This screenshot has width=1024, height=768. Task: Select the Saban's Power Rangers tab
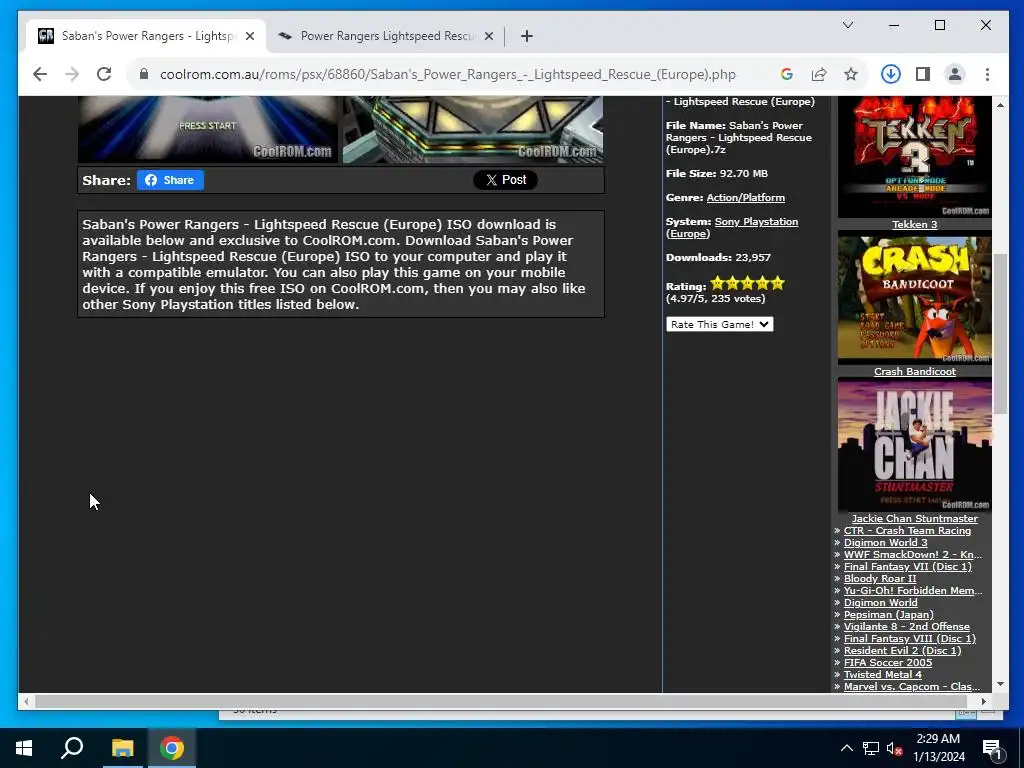(x=147, y=36)
